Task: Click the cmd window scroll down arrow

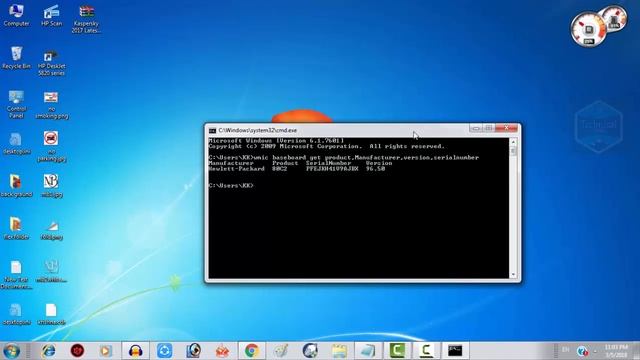Action: (513, 275)
